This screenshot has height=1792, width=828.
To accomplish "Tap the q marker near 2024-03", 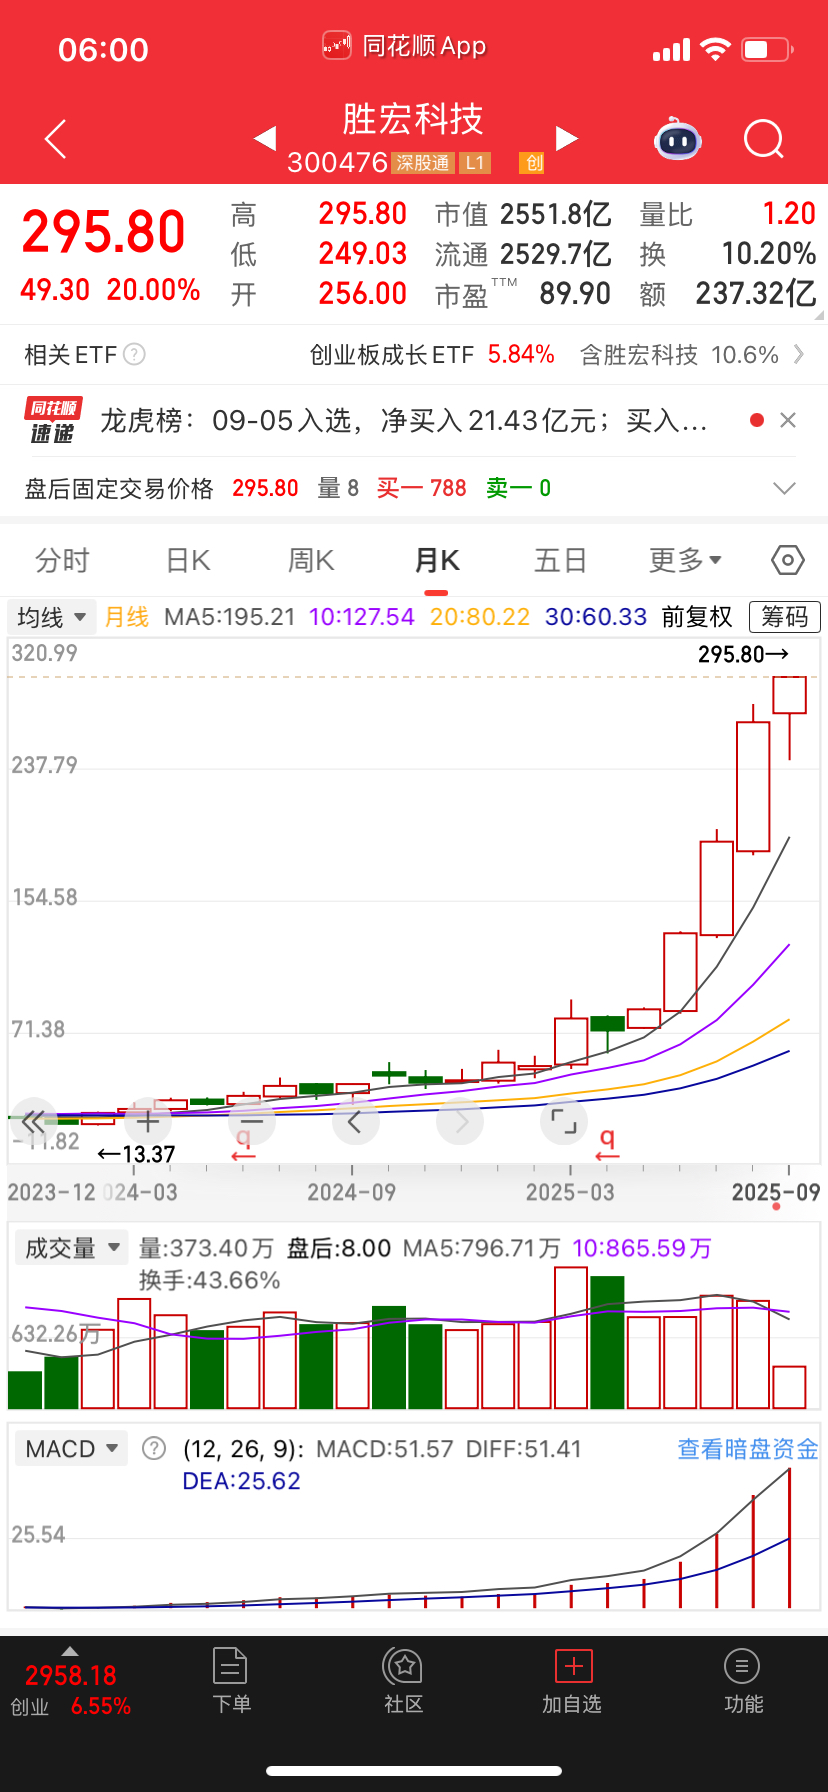I will point(243,1143).
